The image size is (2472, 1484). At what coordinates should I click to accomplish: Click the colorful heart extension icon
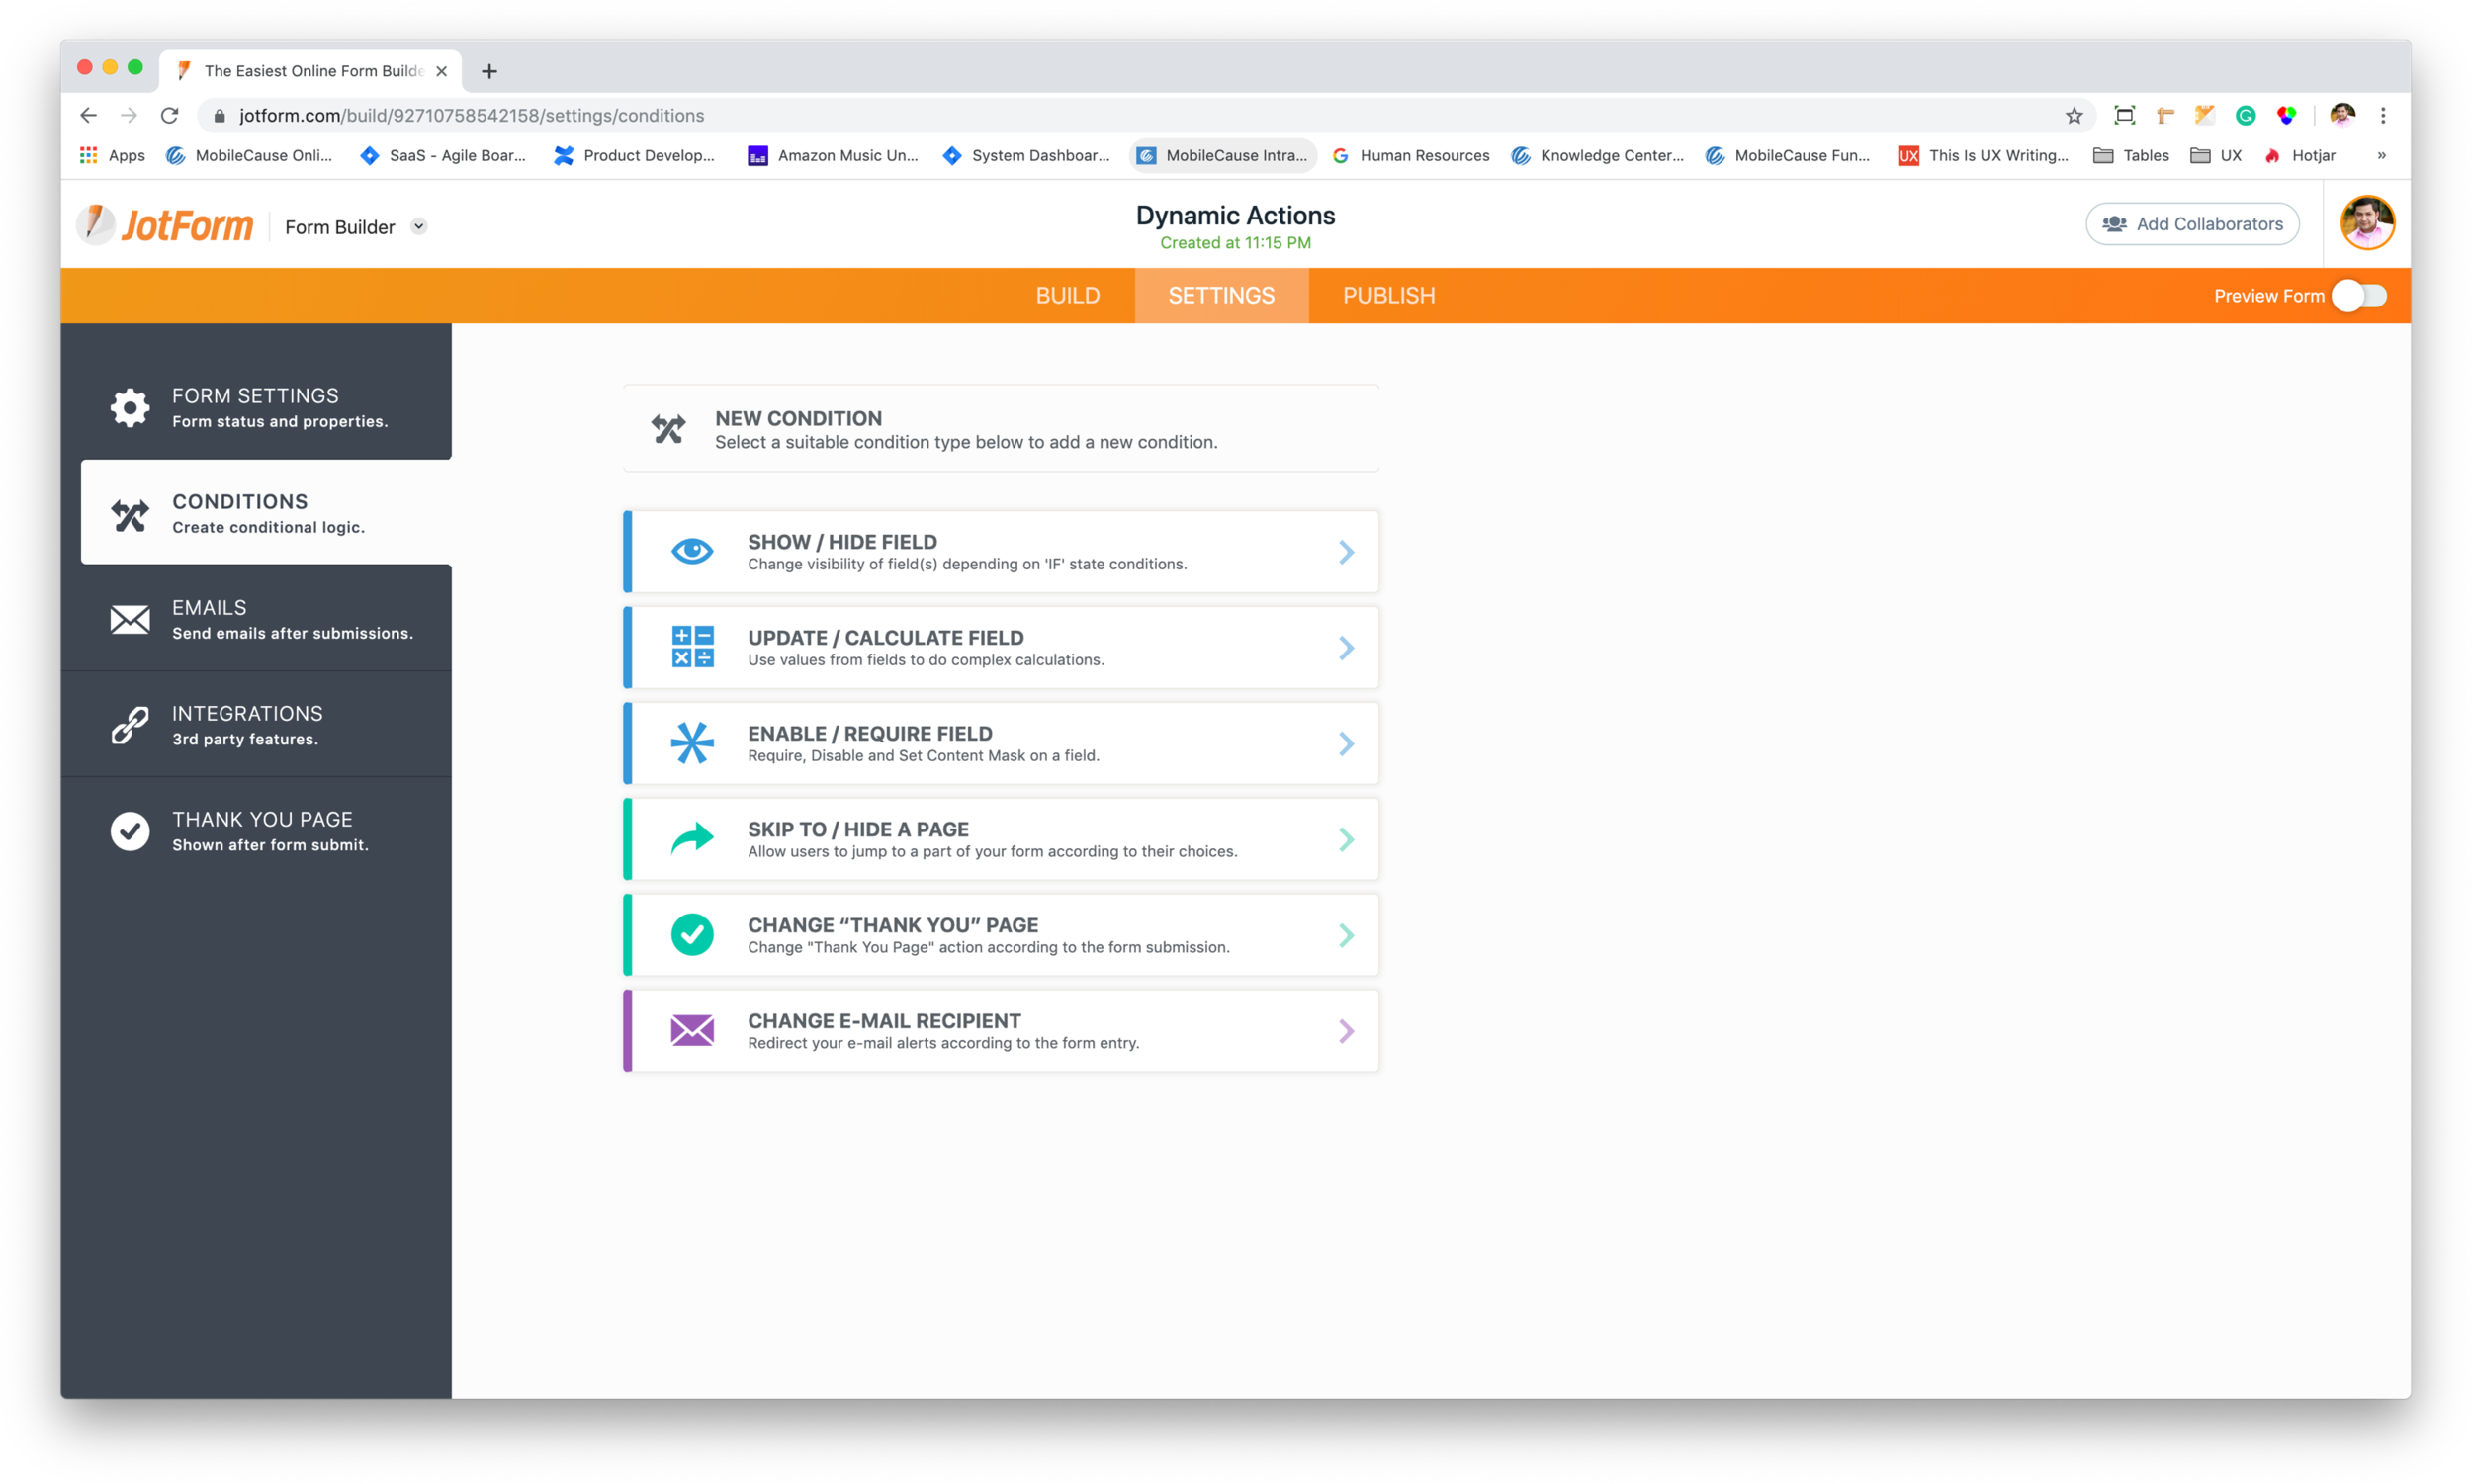[x=2286, y=115]
